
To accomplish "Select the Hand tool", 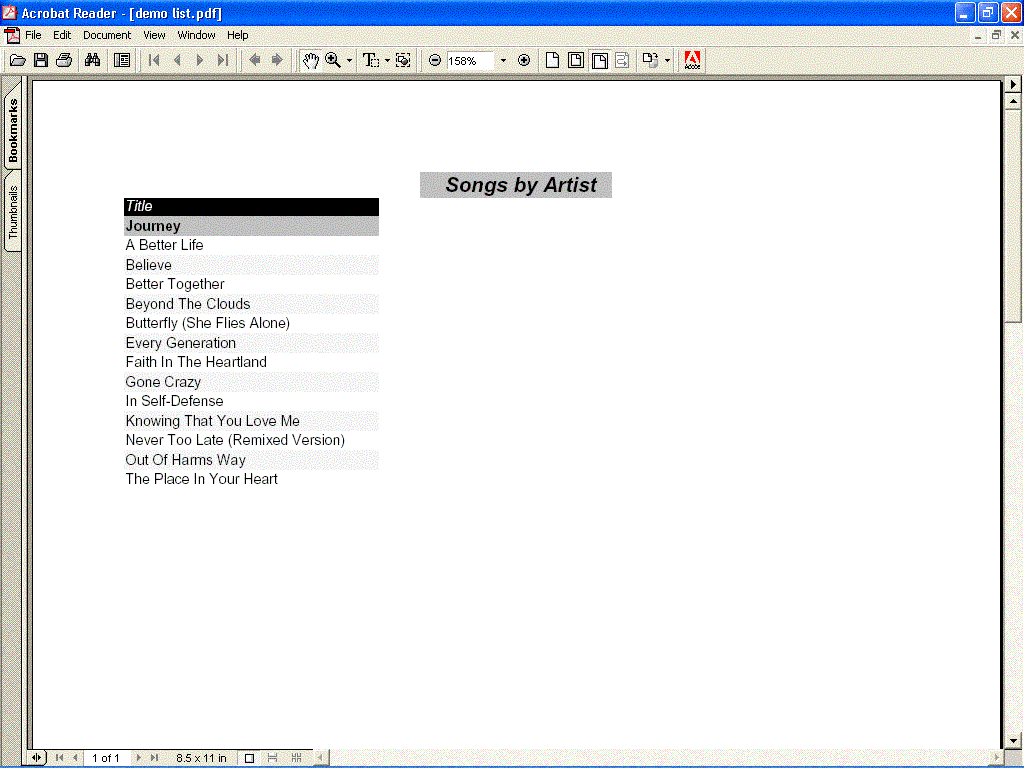I will 311,60.
